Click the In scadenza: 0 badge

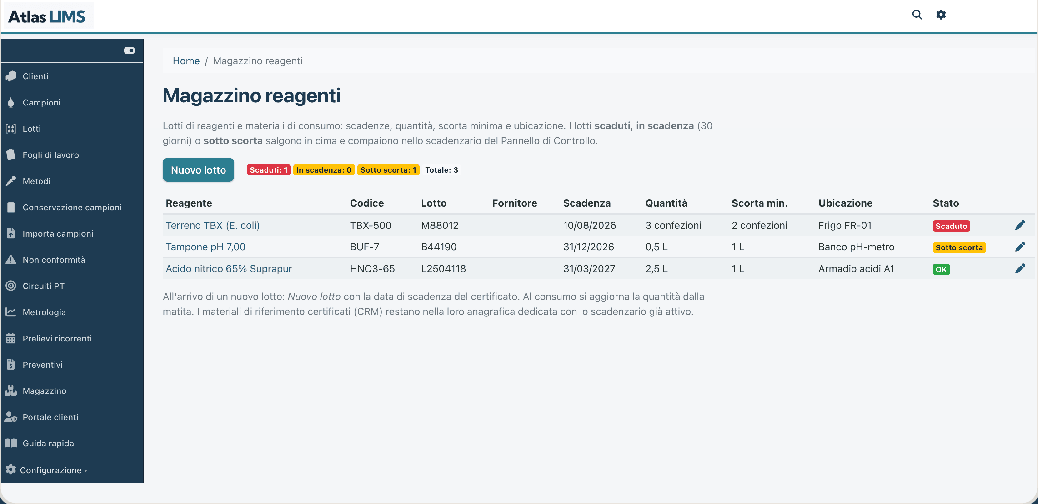click(x=324, y=170)
